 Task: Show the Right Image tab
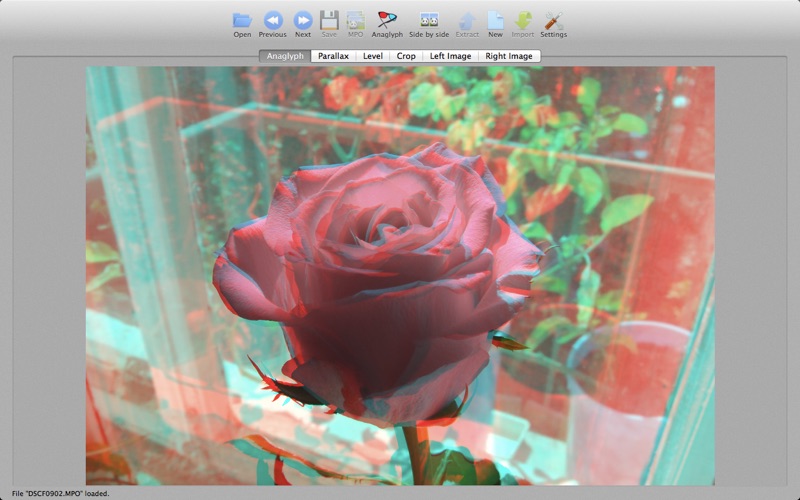click(509, 56)
